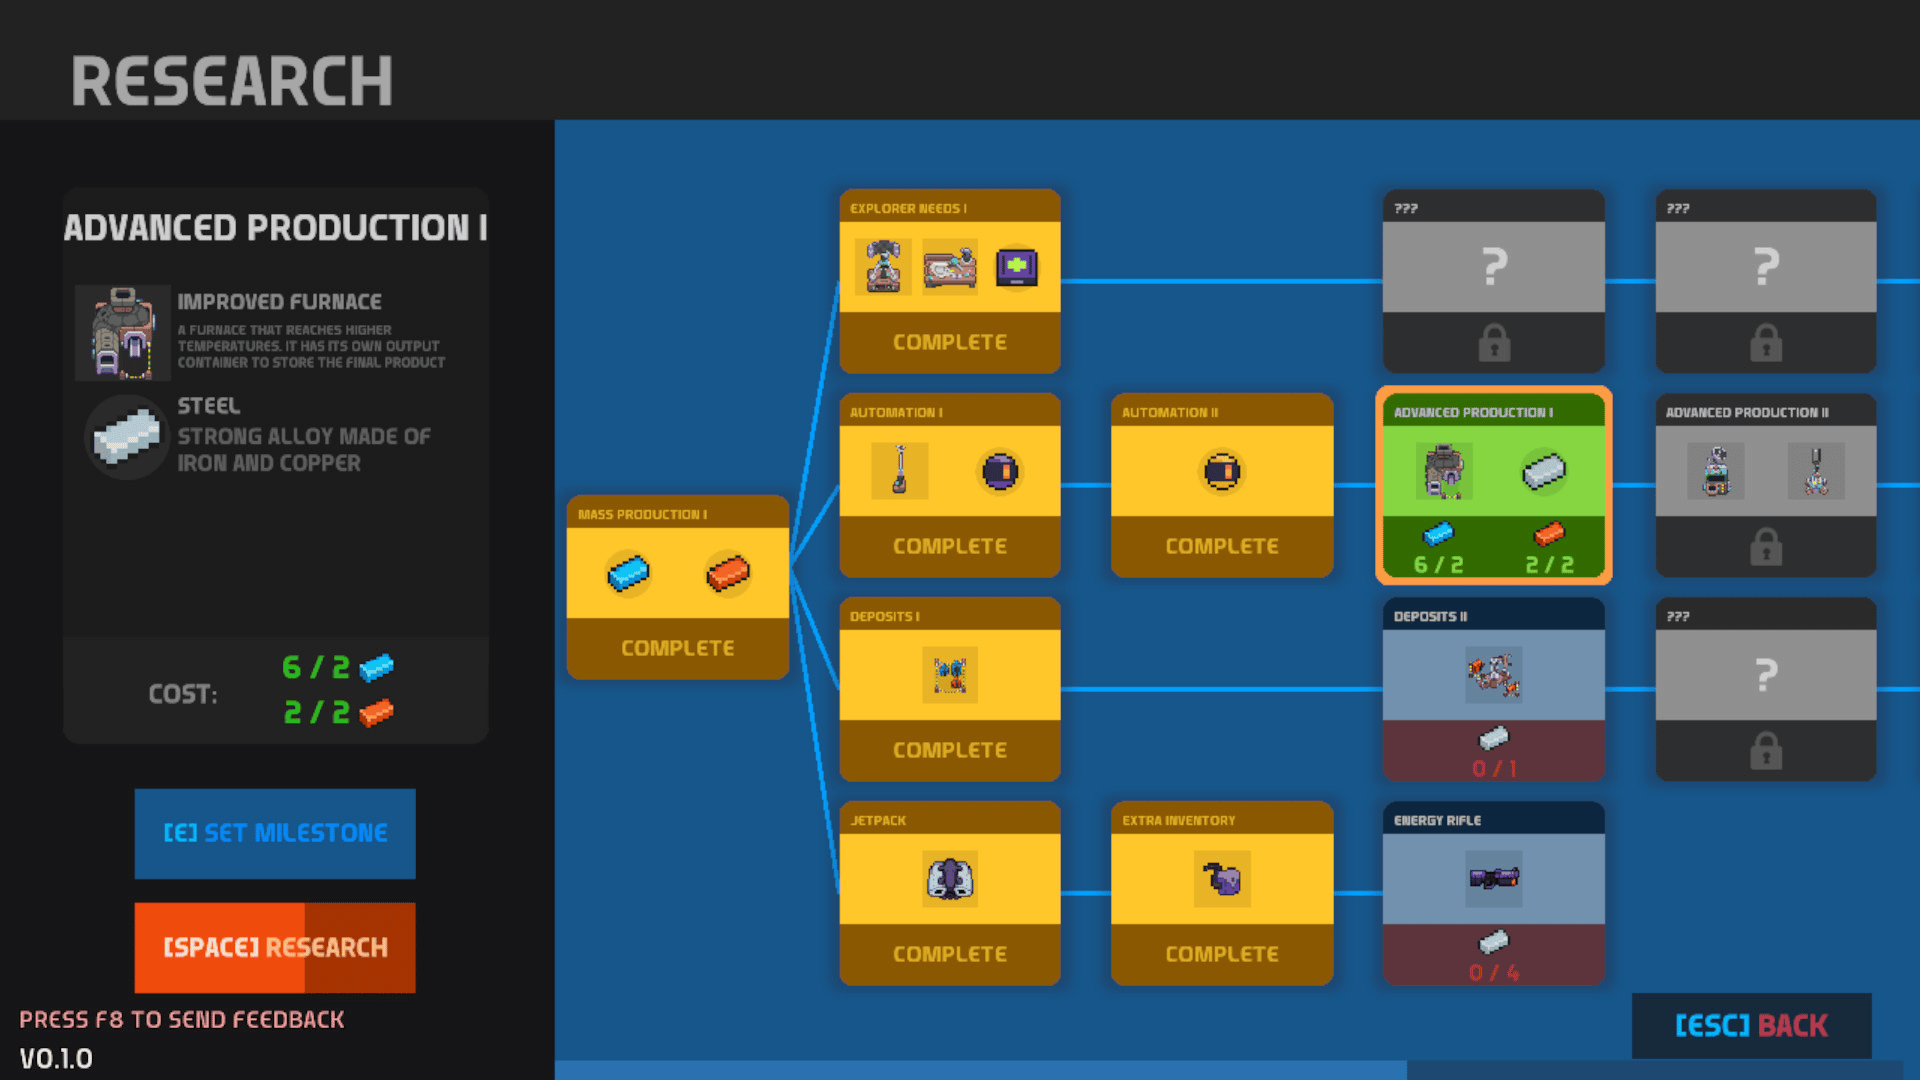Click the lock icon on Advanced Production II
1920x1080 pixels.
tap(1765, 547)
